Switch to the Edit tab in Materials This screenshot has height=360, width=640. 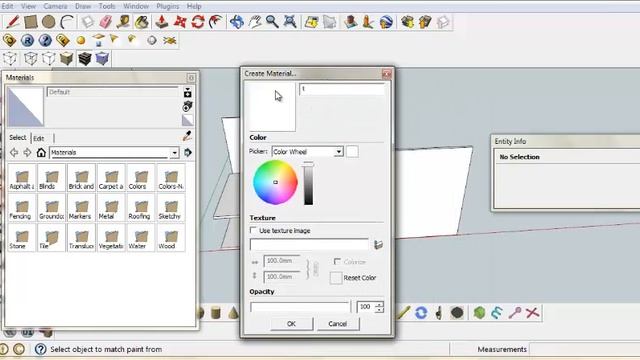(39, 138)
